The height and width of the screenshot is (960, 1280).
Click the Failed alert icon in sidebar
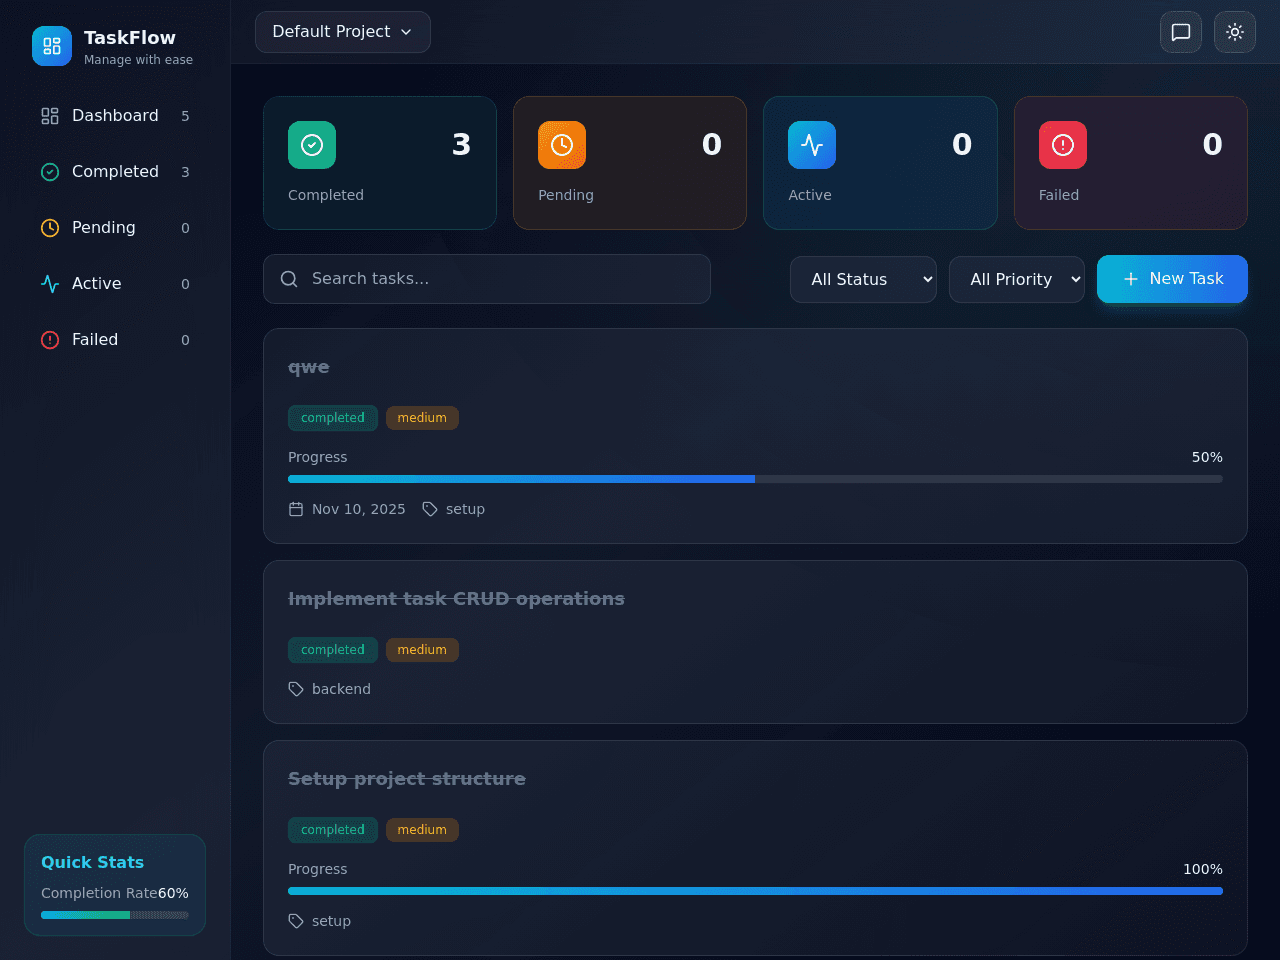coord(50,340)
